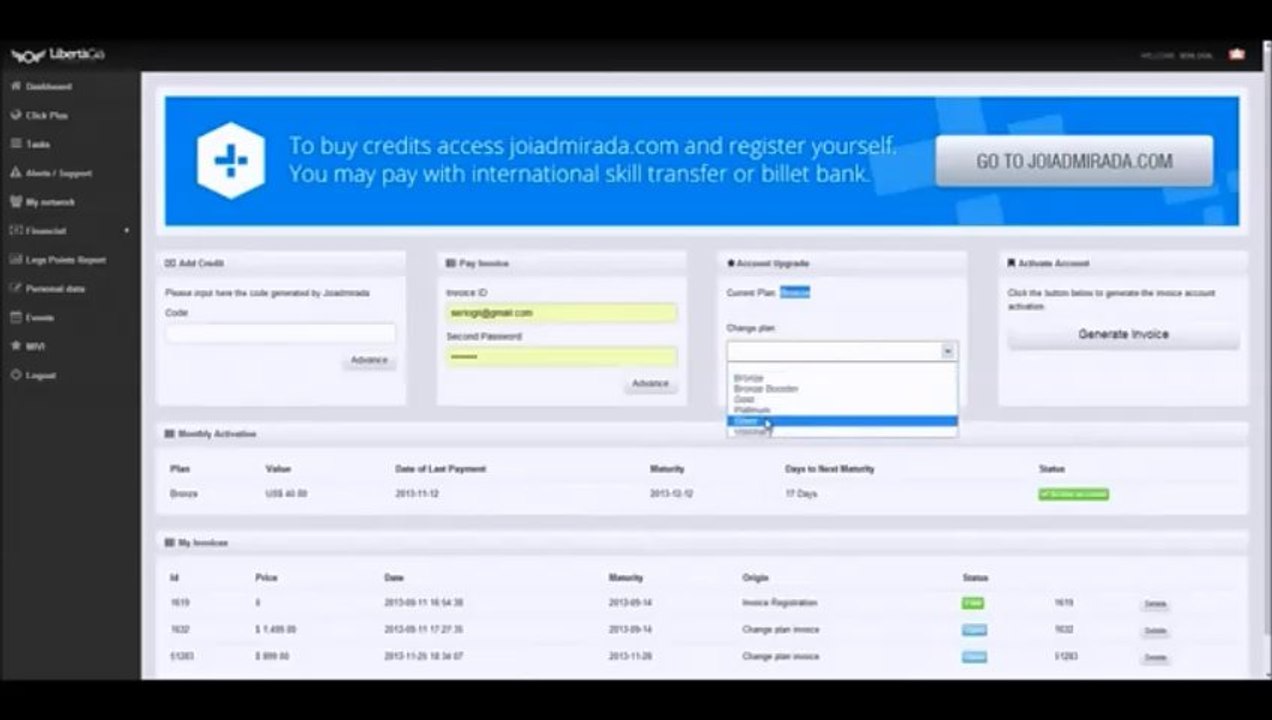The image size is (1272, 720).
Task: Open the Personal data edit icon
Action: pos(16,288)
